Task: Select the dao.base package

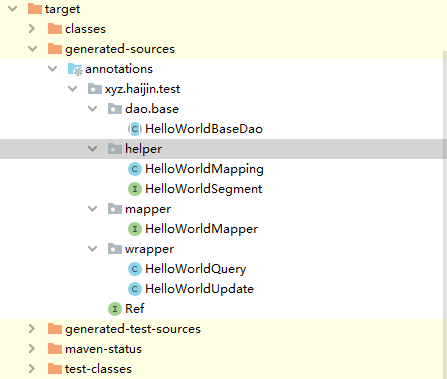Action: coord(152,109)
